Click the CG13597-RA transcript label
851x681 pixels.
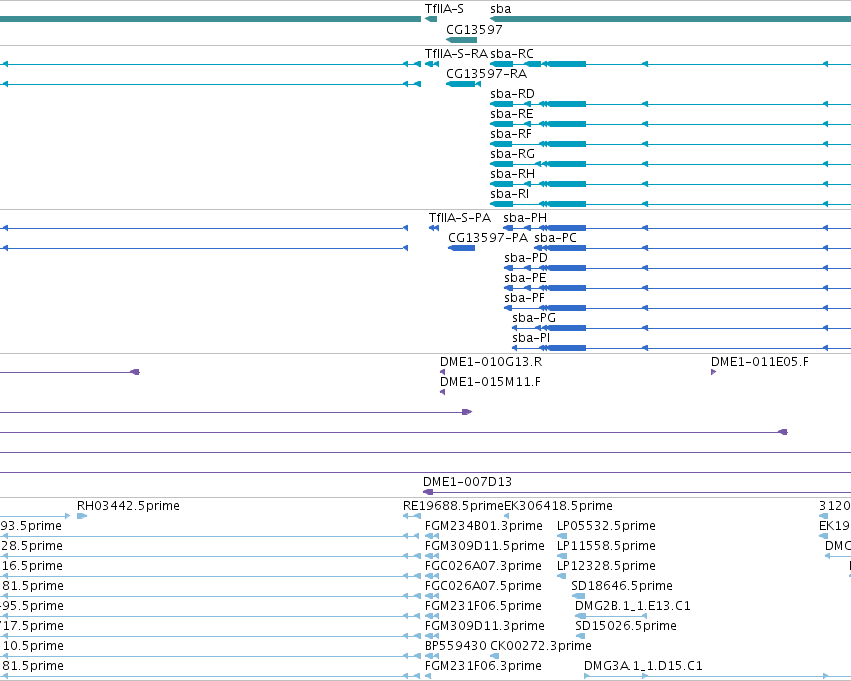486,74
